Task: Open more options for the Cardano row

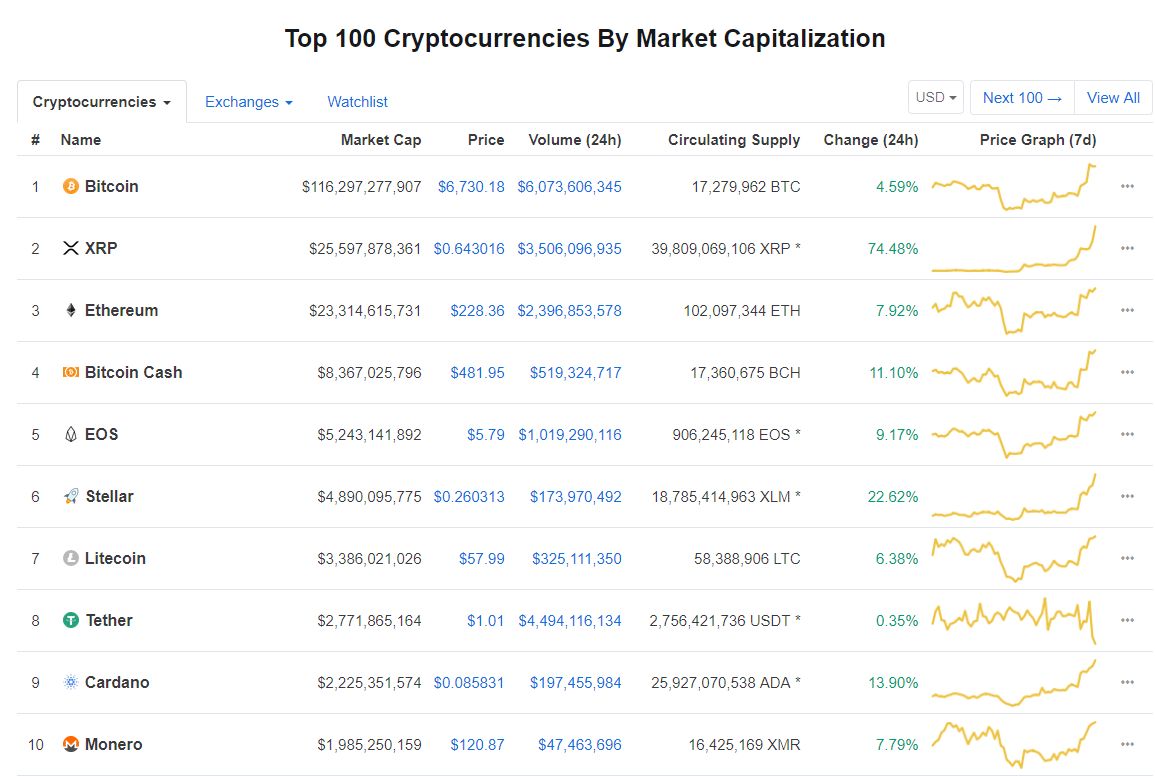Action: tap(1127, 683)
